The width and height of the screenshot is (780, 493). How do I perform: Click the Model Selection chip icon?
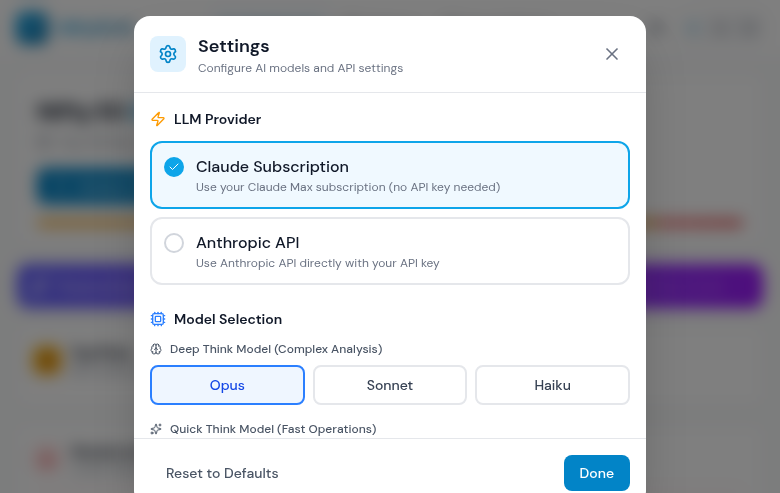pyautogui.click(x=158, y=319)
